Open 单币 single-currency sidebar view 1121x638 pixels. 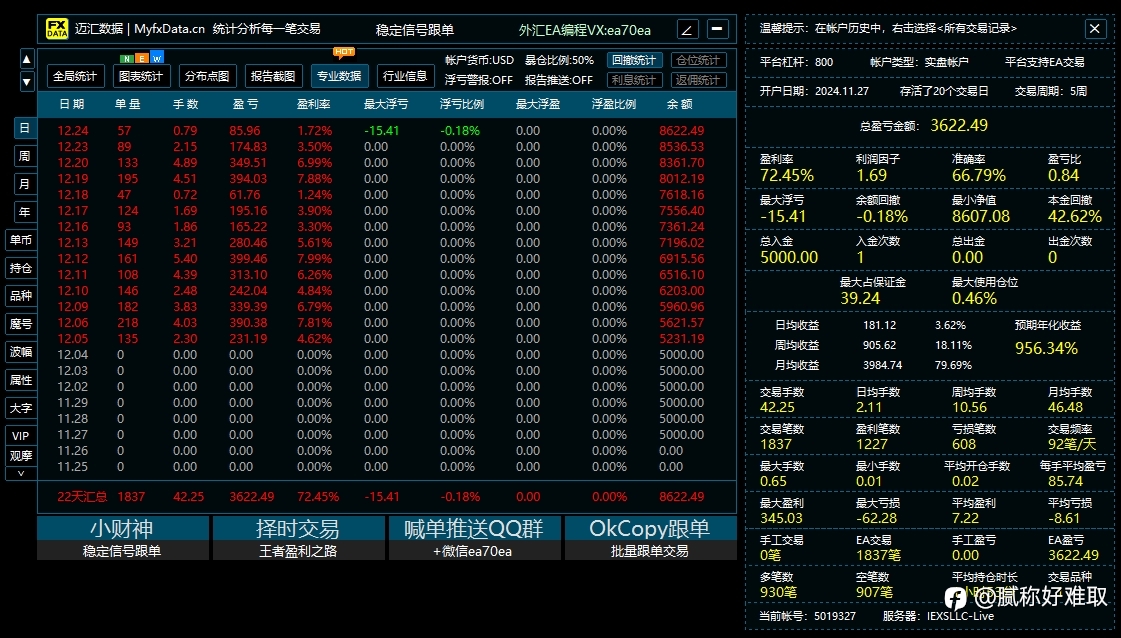21,240
